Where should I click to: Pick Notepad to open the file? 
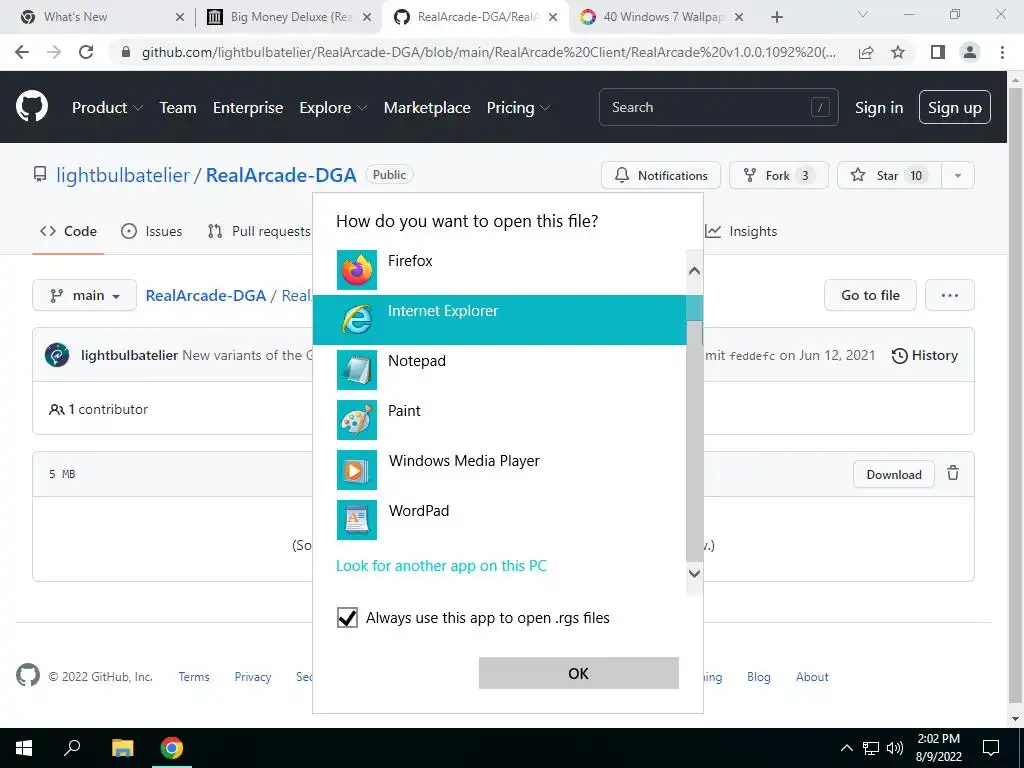(500, 370)
